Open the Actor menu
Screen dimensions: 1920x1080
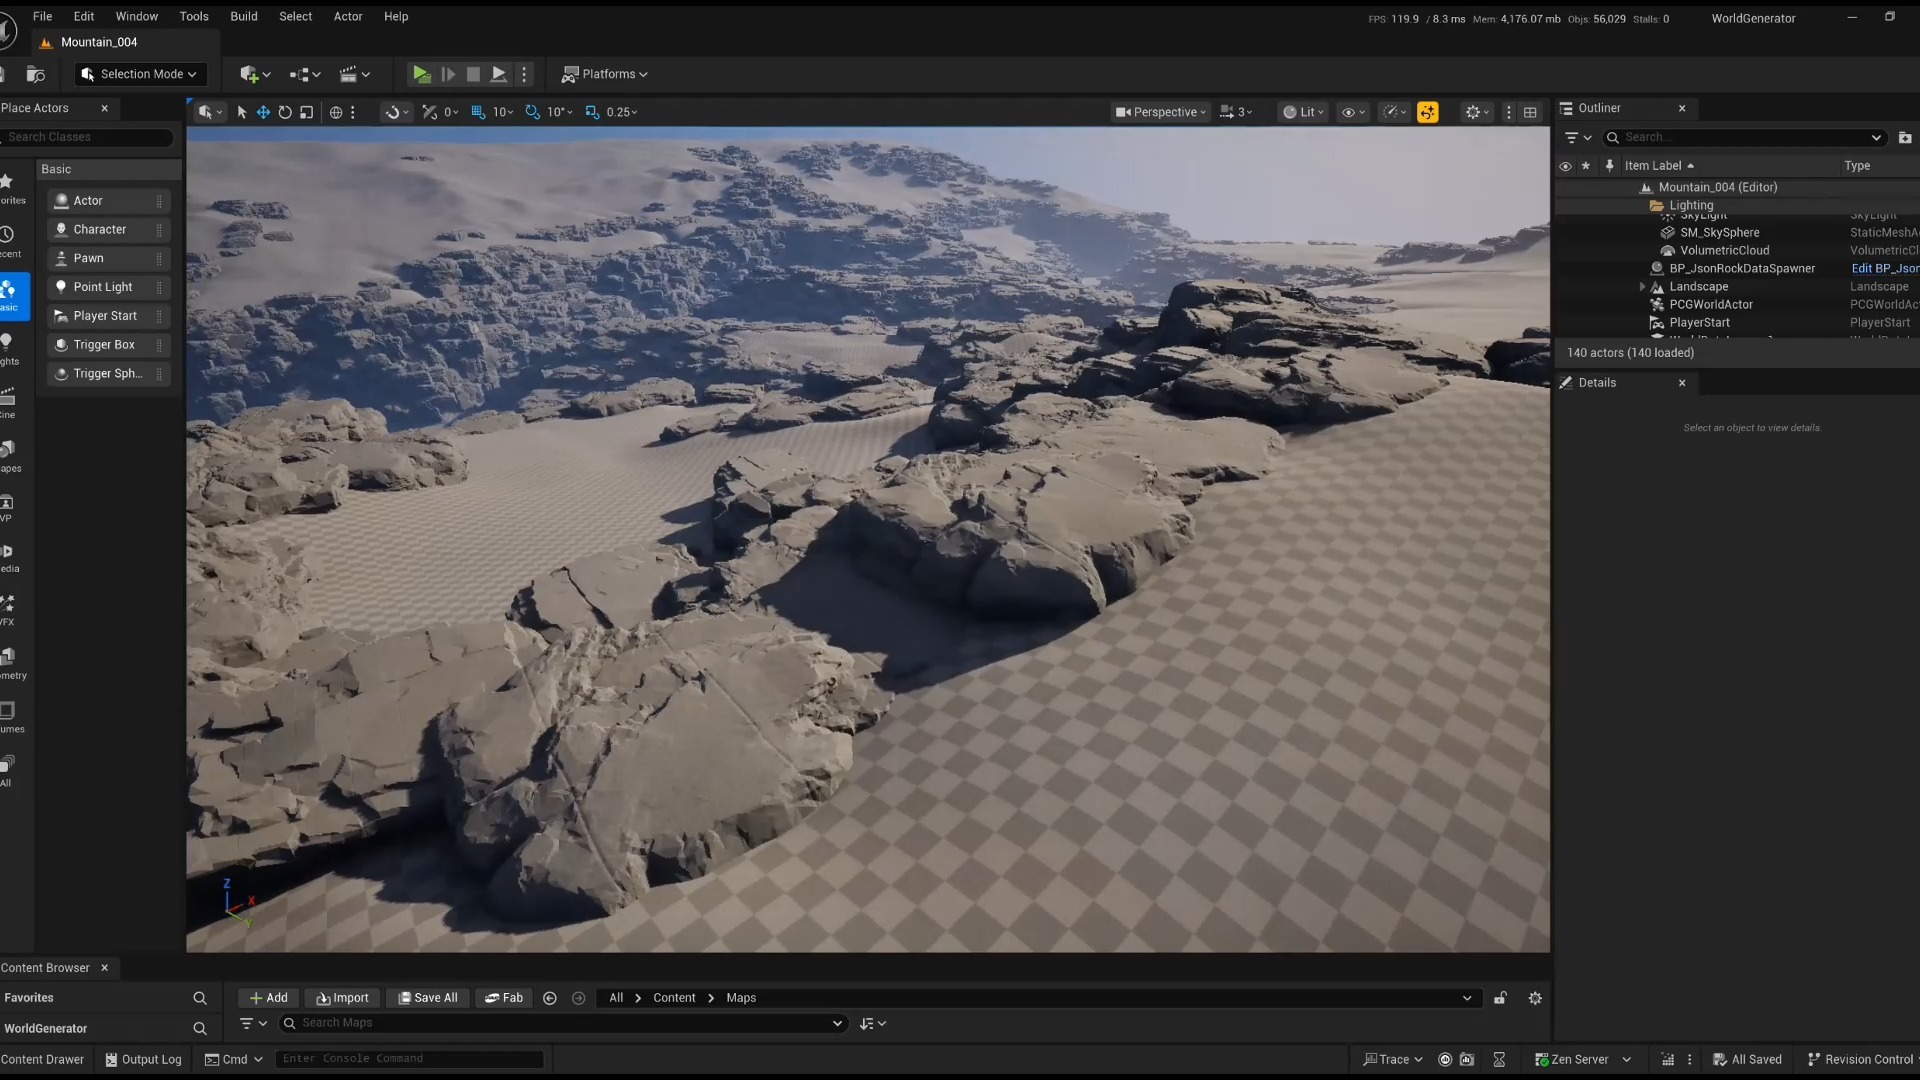[x=348, y=16]
